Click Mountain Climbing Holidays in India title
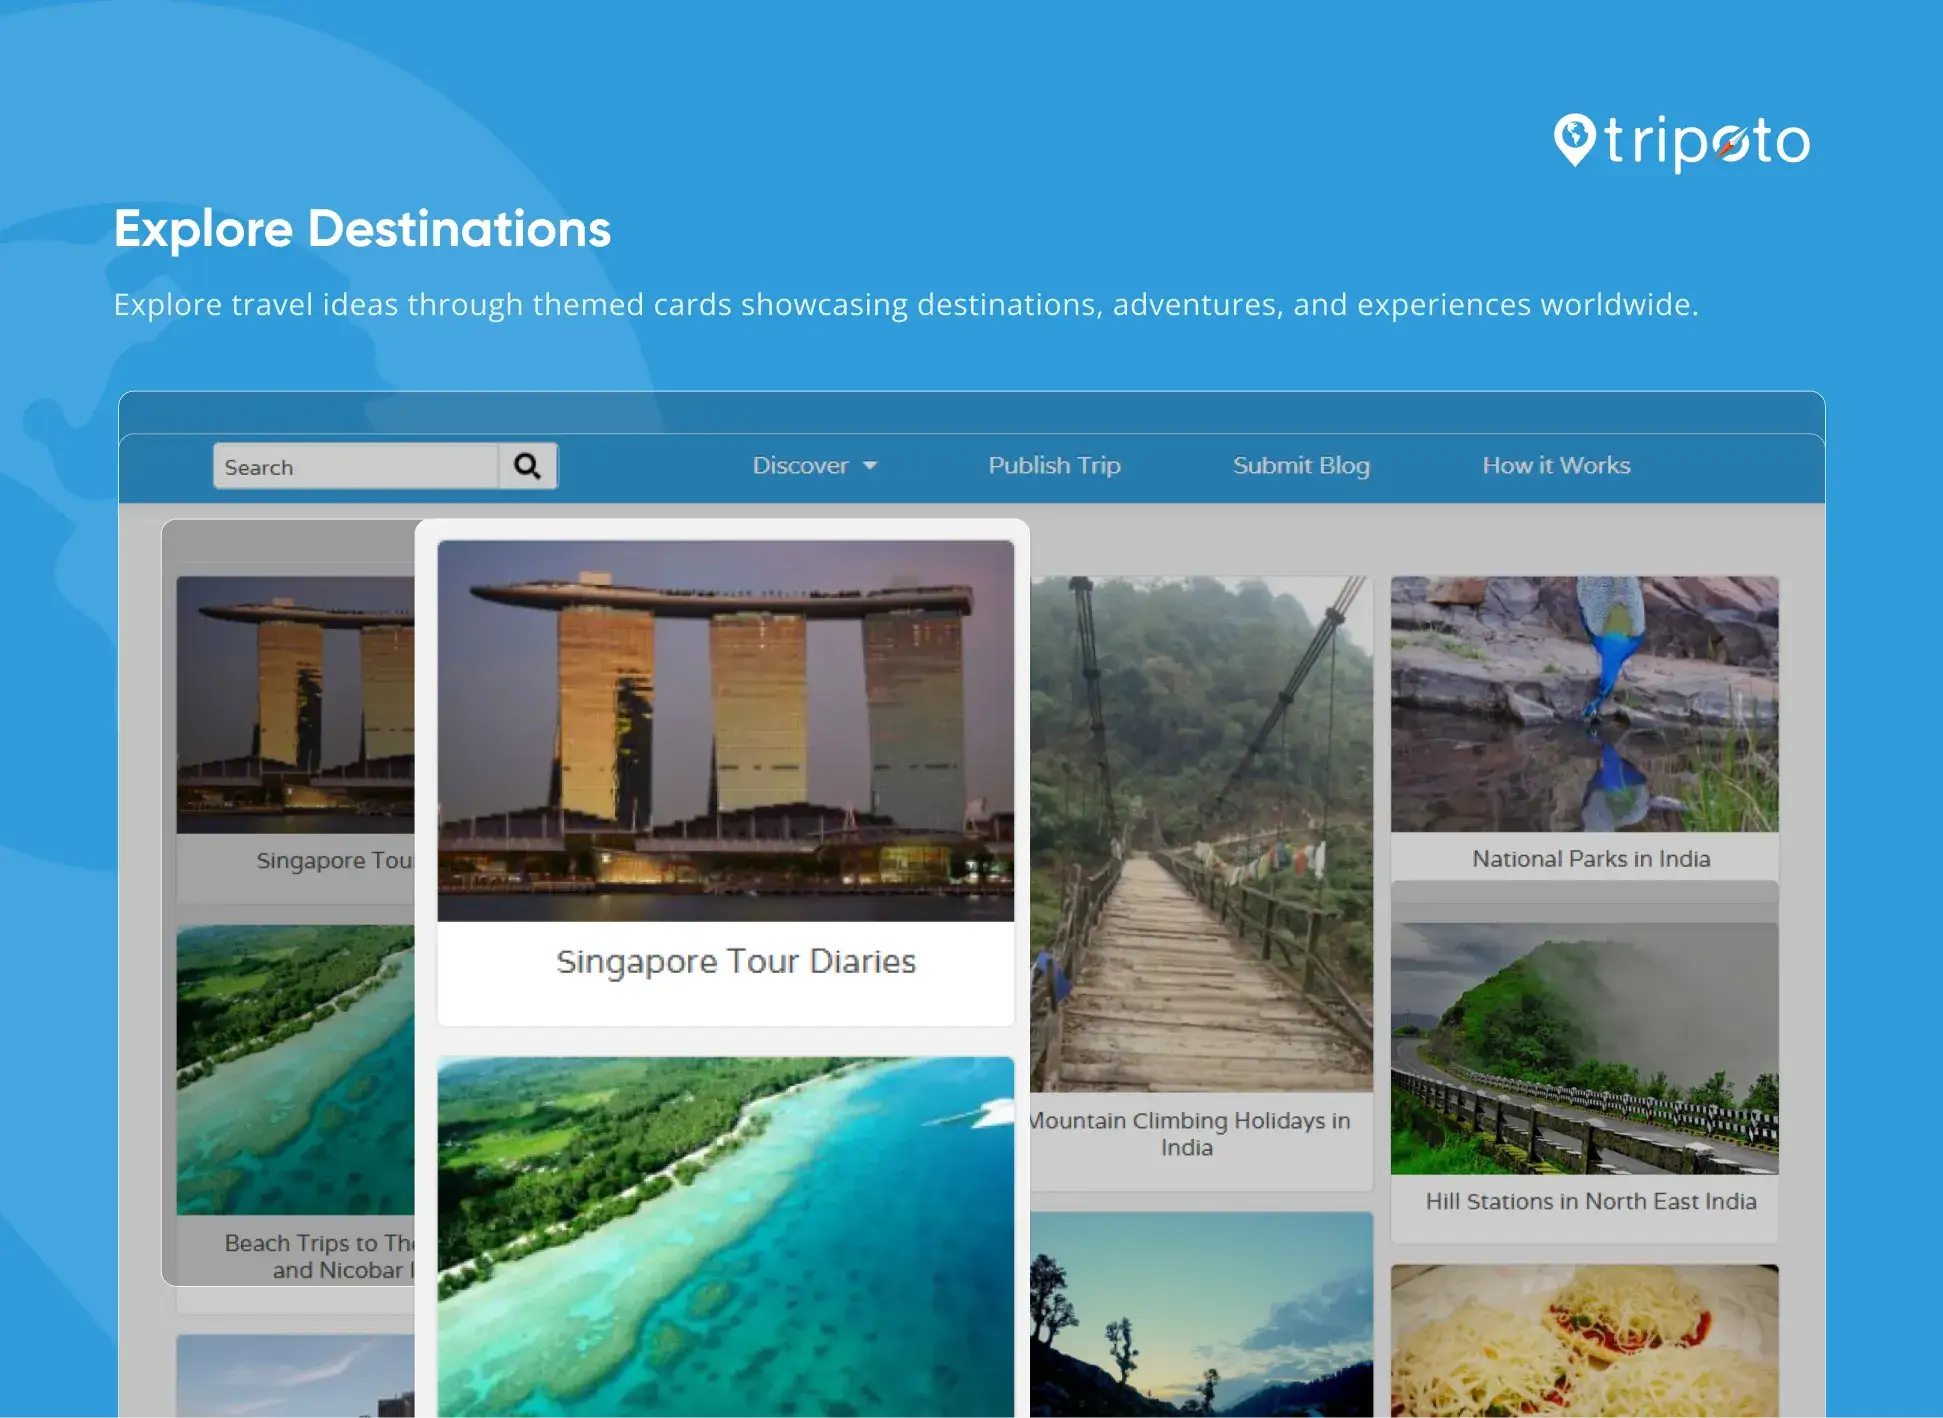Image resolution: width=1943 pixels, height=1418 pixels. point(1190,1134)
